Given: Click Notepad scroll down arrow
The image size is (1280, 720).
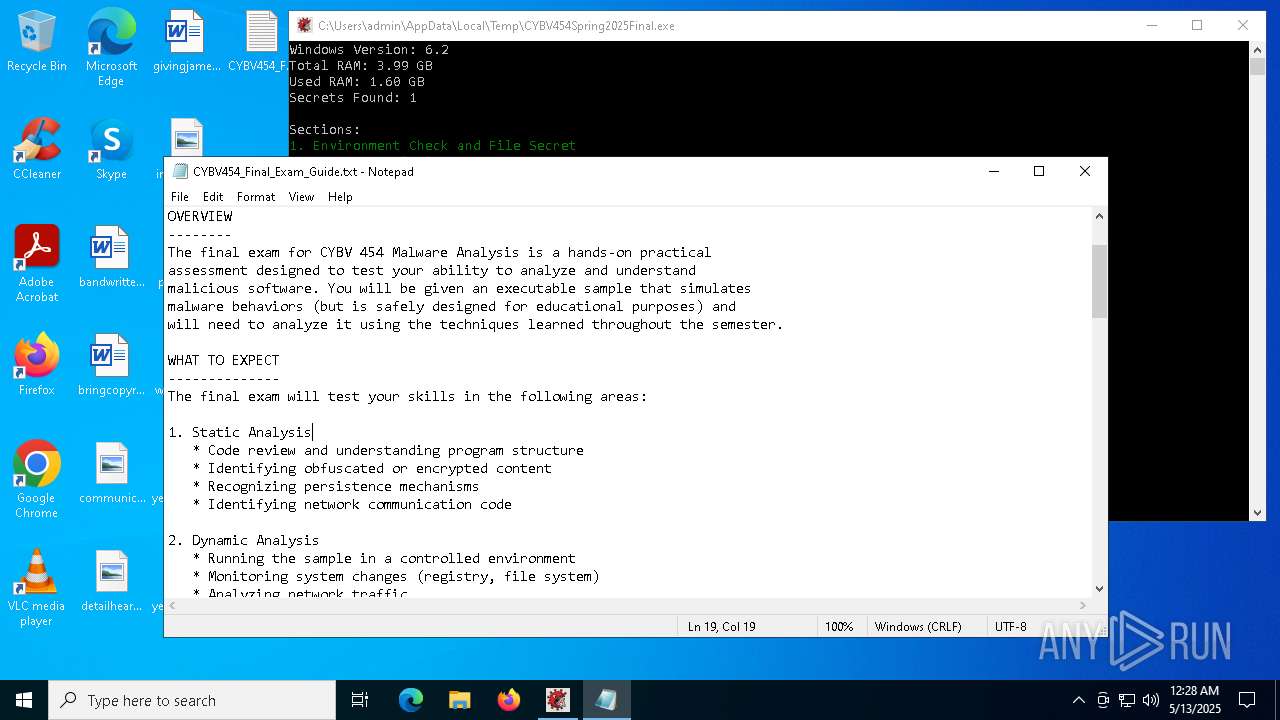Looking at the screenshot, I should pos(1099,589).
